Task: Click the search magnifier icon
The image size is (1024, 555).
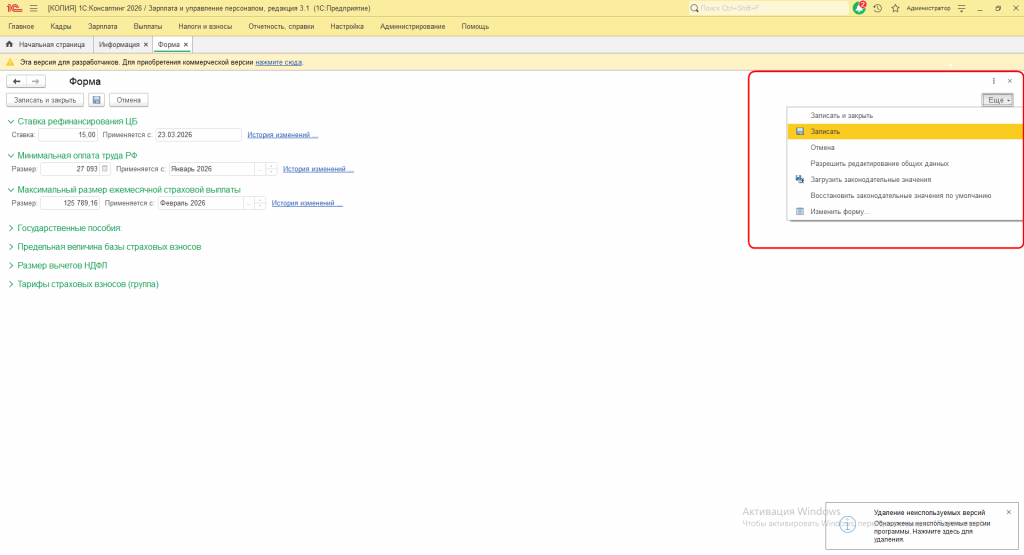Action: (x=694, y=8)
